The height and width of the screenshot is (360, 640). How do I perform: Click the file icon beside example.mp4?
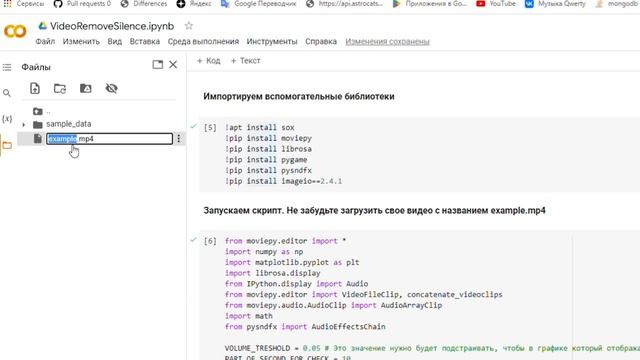(38, 138)
